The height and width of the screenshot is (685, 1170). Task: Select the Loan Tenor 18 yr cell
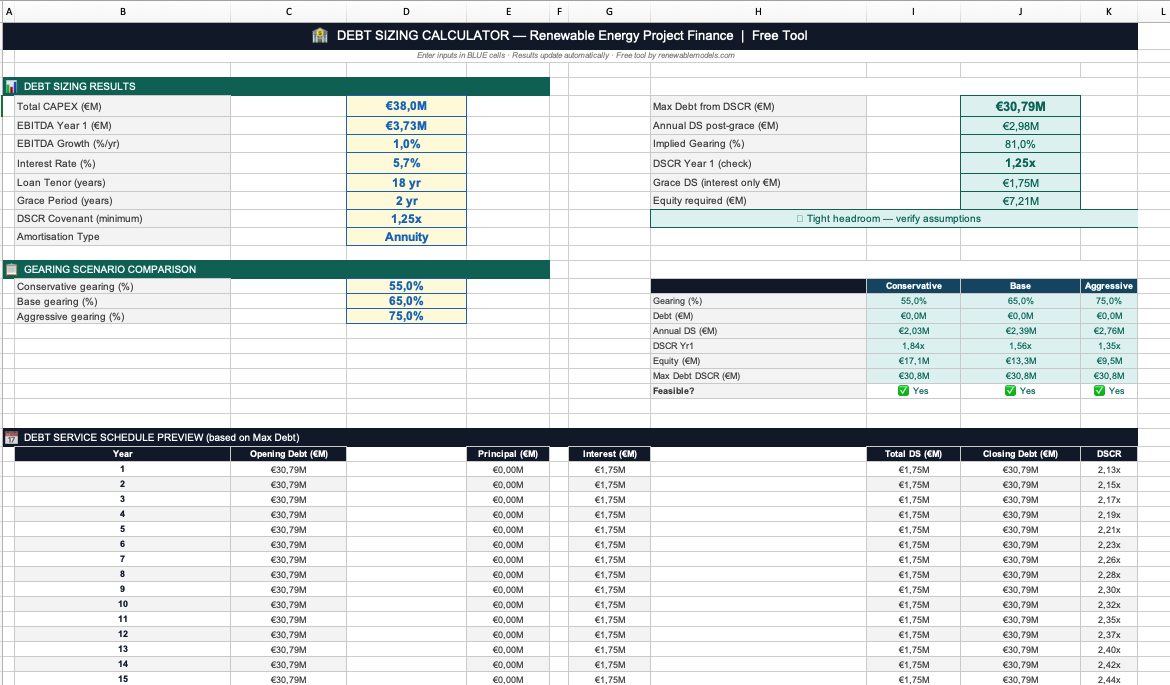click(407, 183)
